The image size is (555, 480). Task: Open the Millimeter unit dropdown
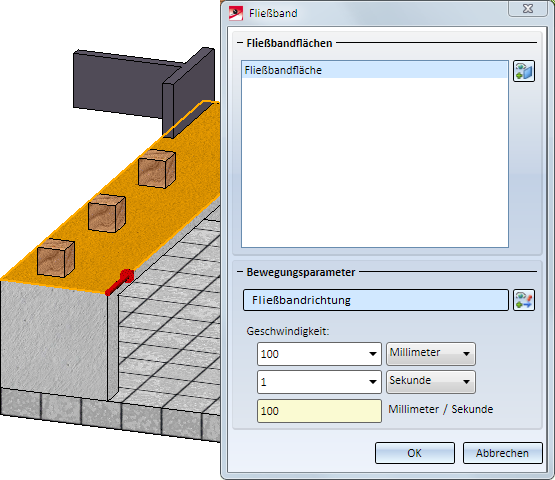tap(431, 353)
